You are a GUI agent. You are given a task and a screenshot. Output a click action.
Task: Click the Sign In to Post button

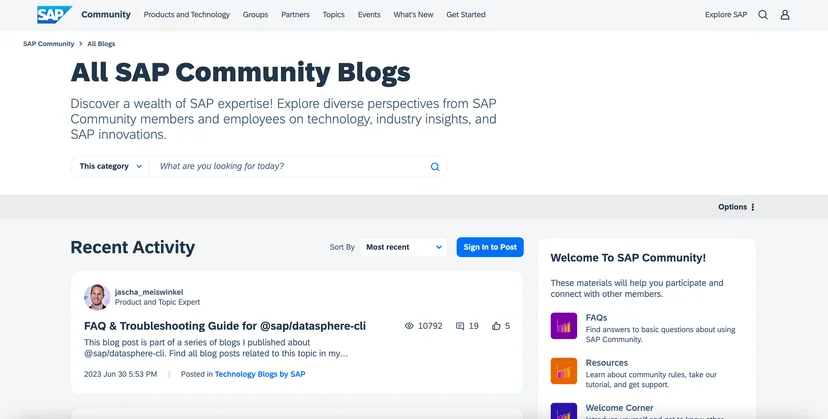[490, 247]
